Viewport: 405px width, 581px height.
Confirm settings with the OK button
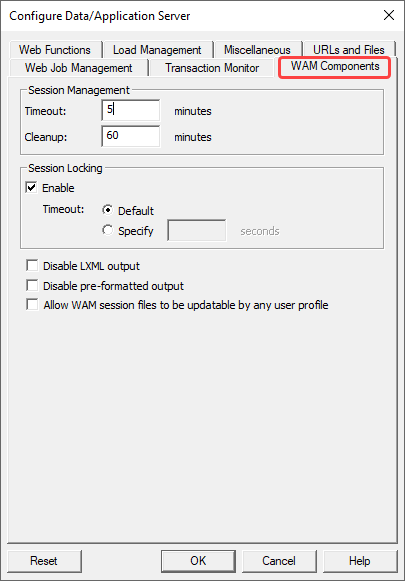click(198, 561)
